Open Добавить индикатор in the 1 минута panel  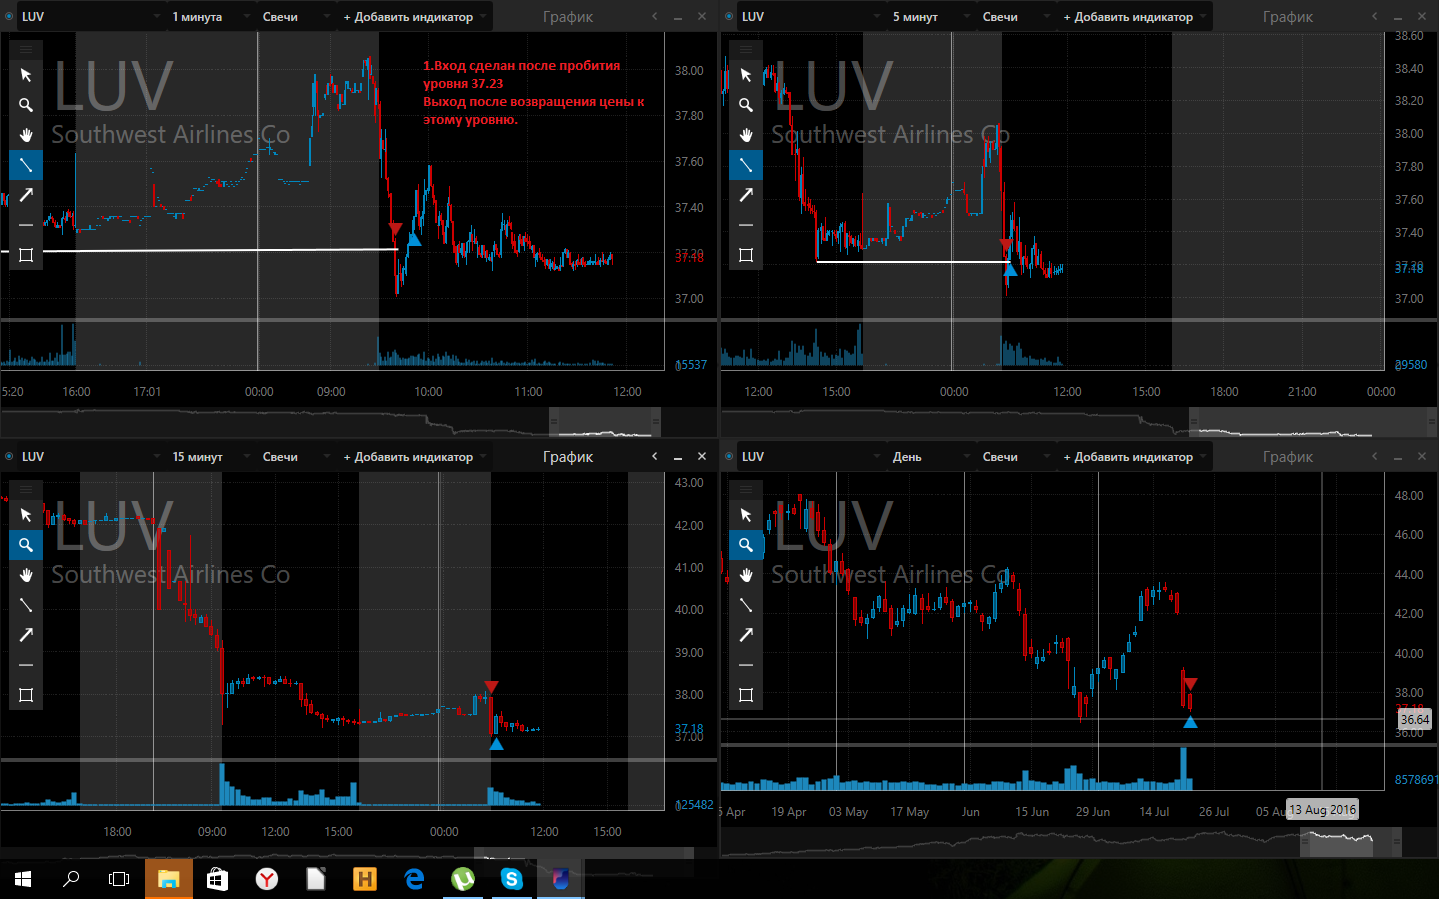(415, 17)
